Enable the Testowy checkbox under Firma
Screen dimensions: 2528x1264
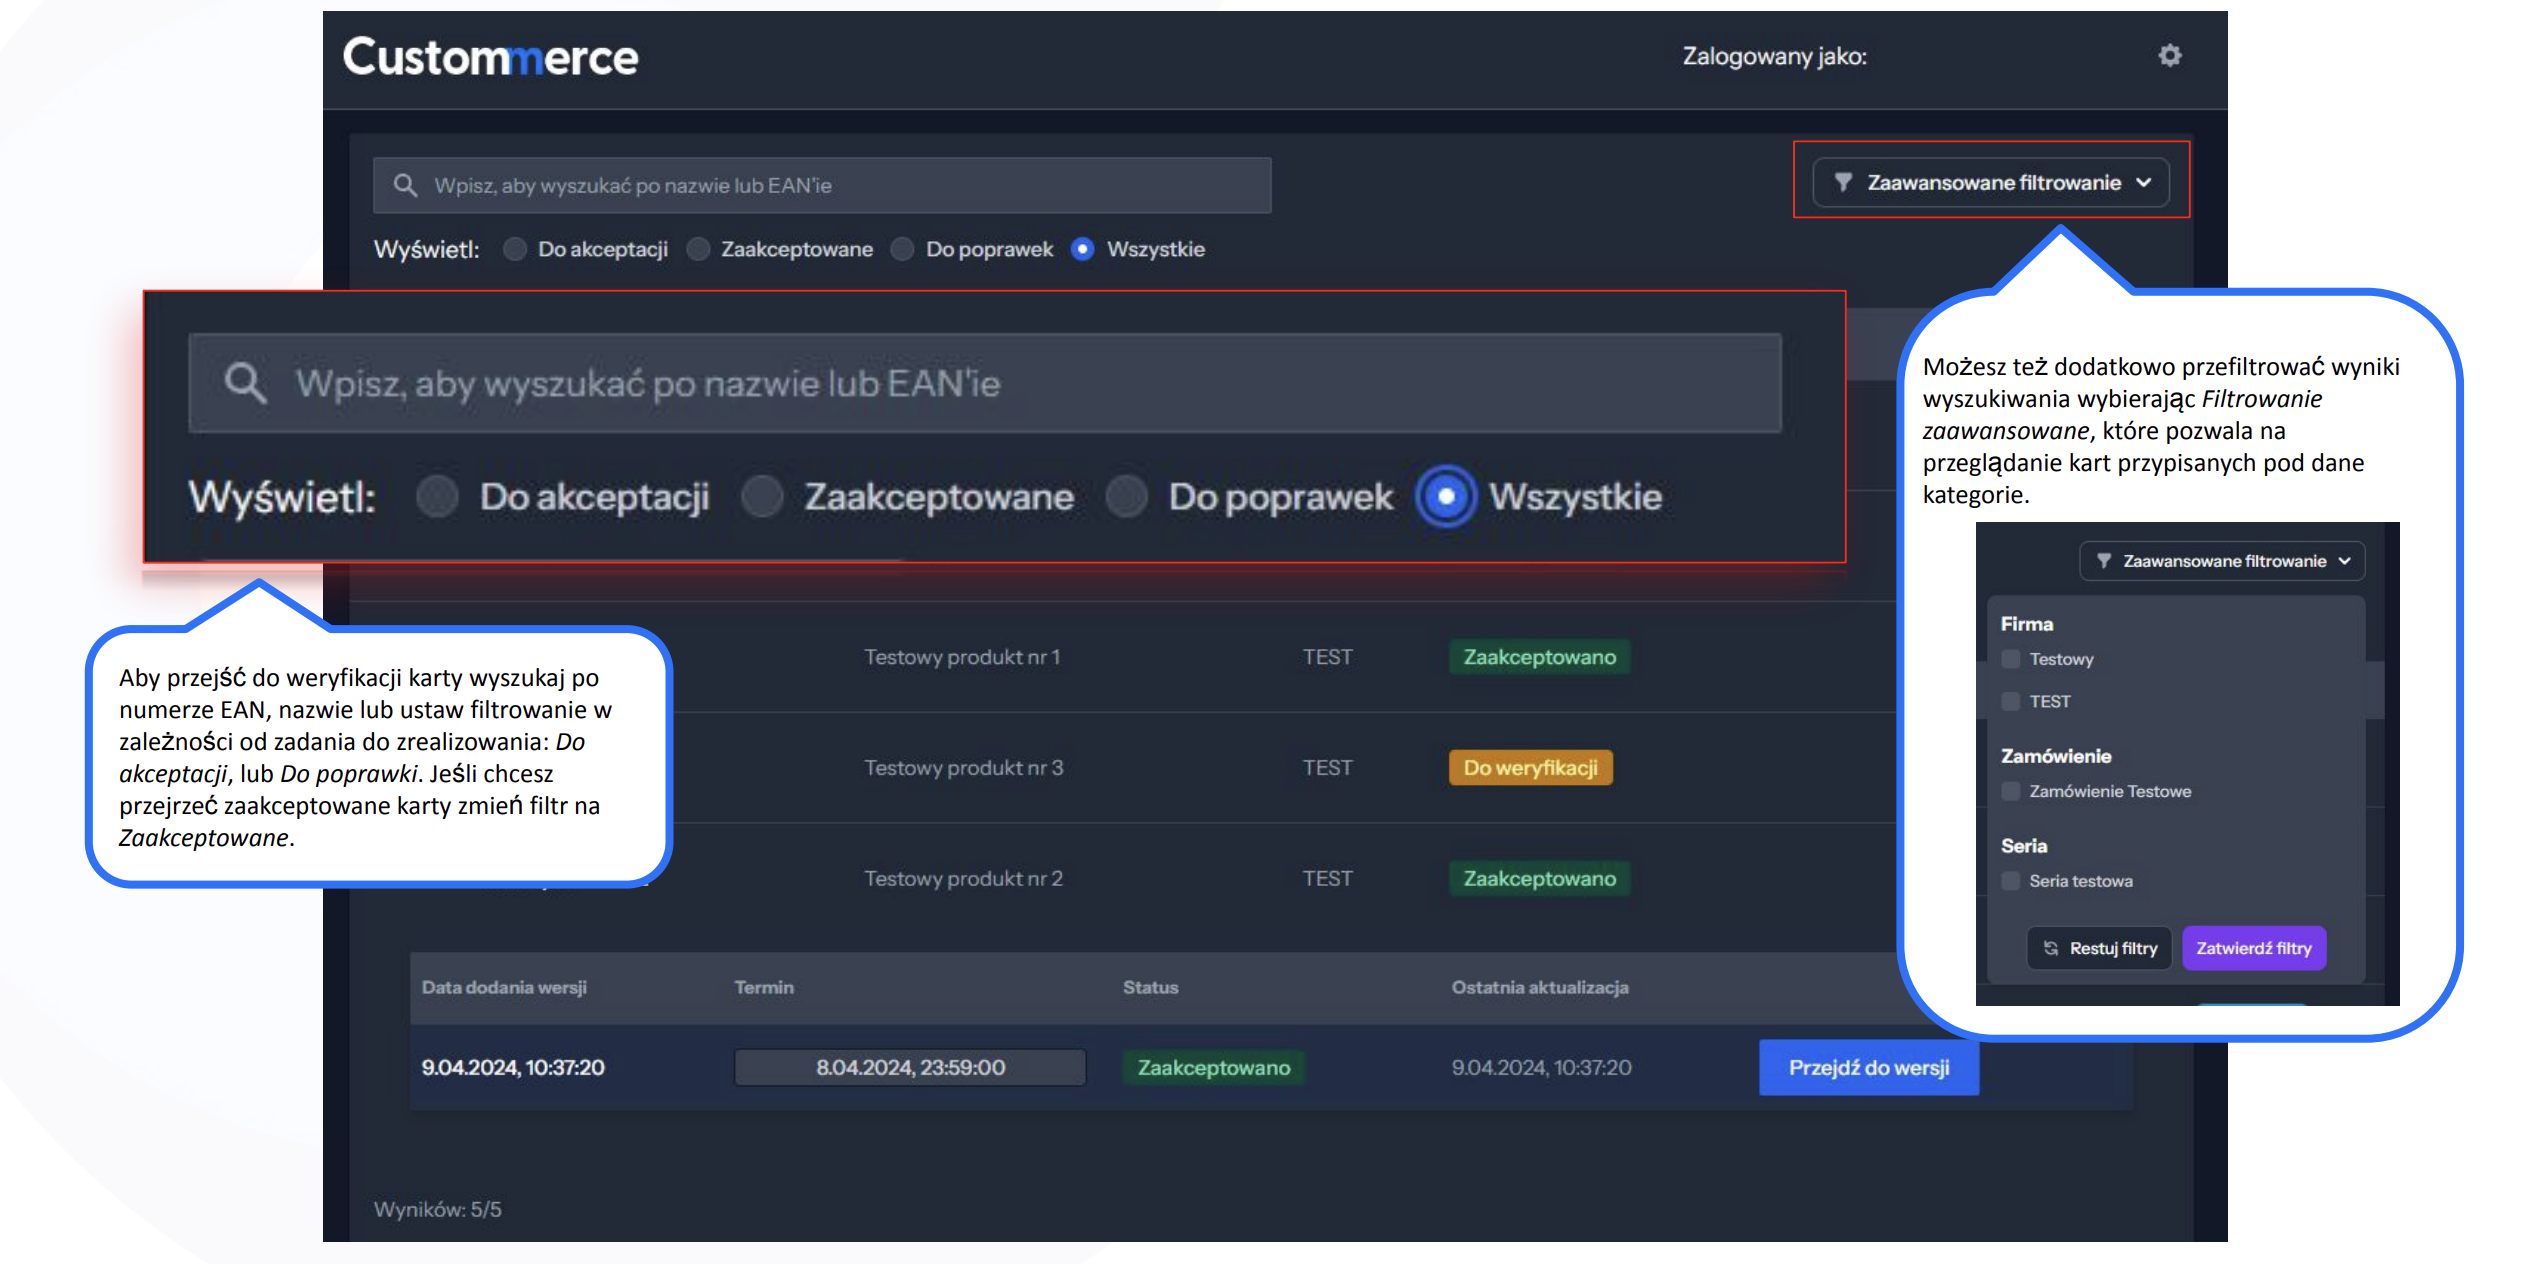coord(2009,659)
